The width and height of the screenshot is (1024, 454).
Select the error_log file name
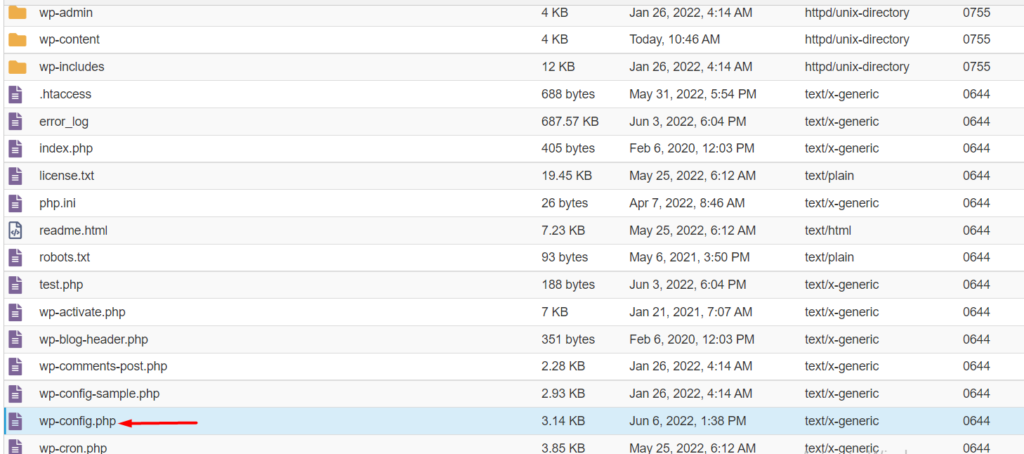click(64, 122)
